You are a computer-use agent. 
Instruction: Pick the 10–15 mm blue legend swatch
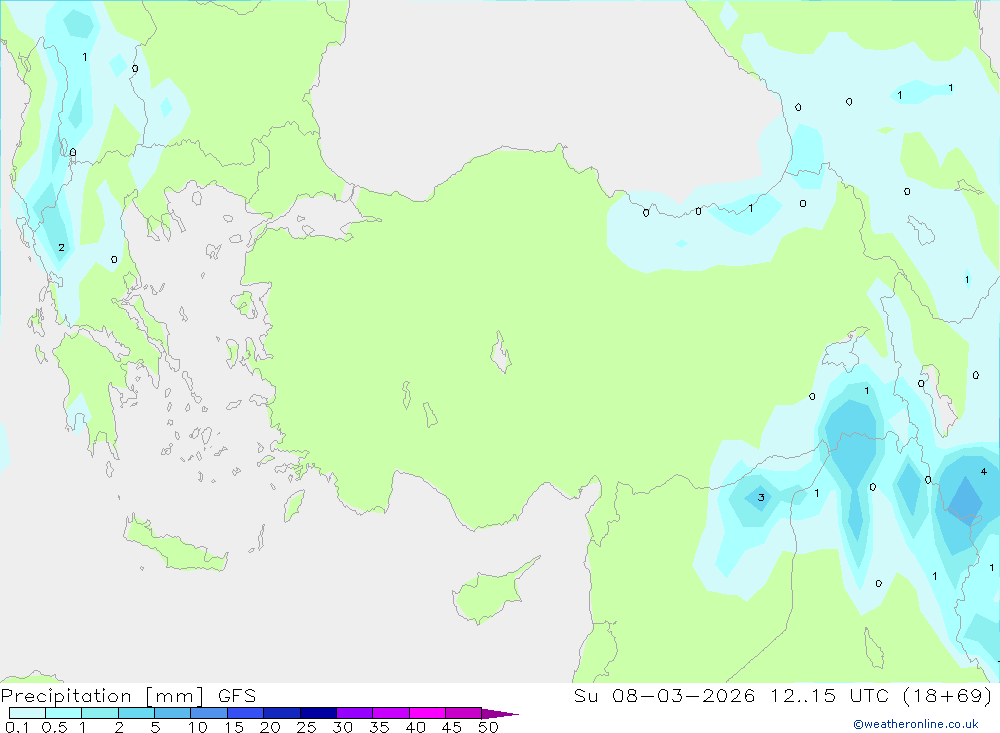[209, 713]
